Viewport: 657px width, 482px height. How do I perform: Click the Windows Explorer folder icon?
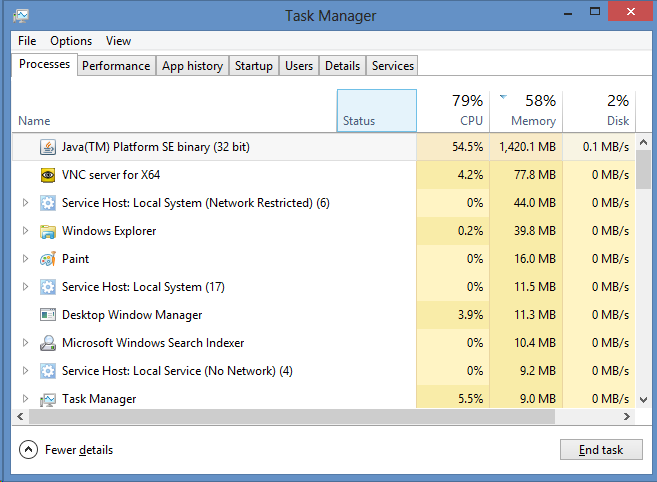[48, 231]
